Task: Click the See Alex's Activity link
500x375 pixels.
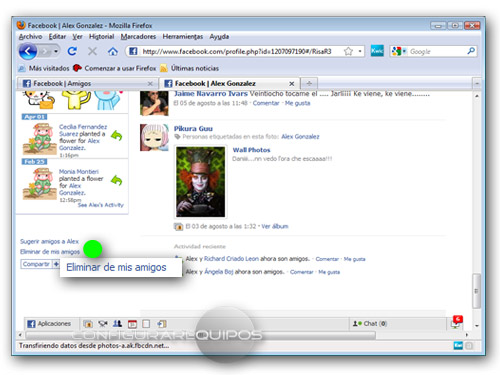Action: click(x=100, y=205)
